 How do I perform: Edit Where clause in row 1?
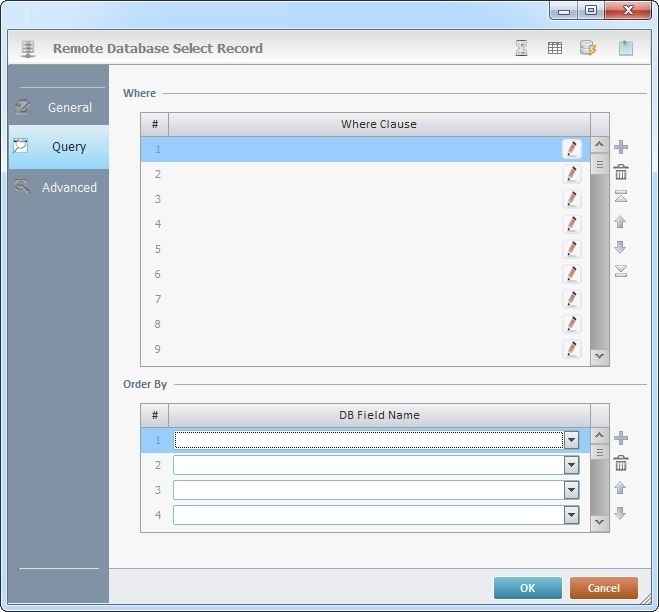(x=571, y=149)
